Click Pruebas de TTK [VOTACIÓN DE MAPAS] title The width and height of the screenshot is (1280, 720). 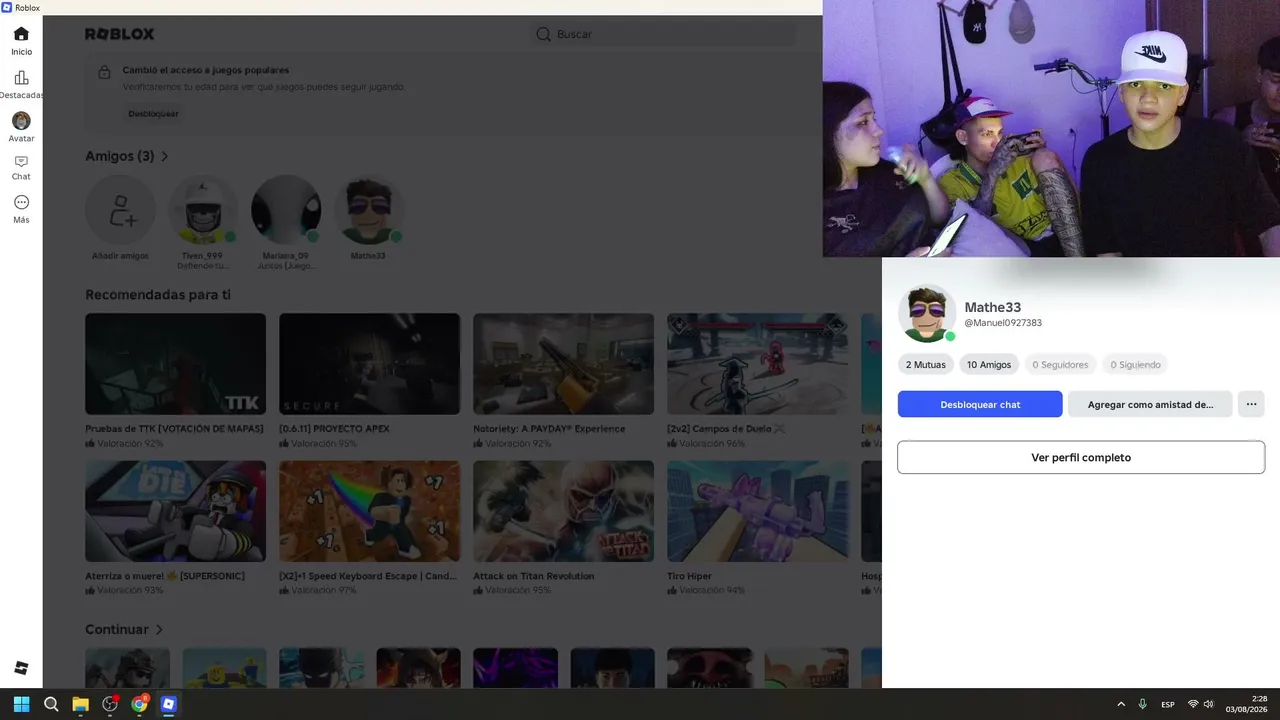pos(174,429)
